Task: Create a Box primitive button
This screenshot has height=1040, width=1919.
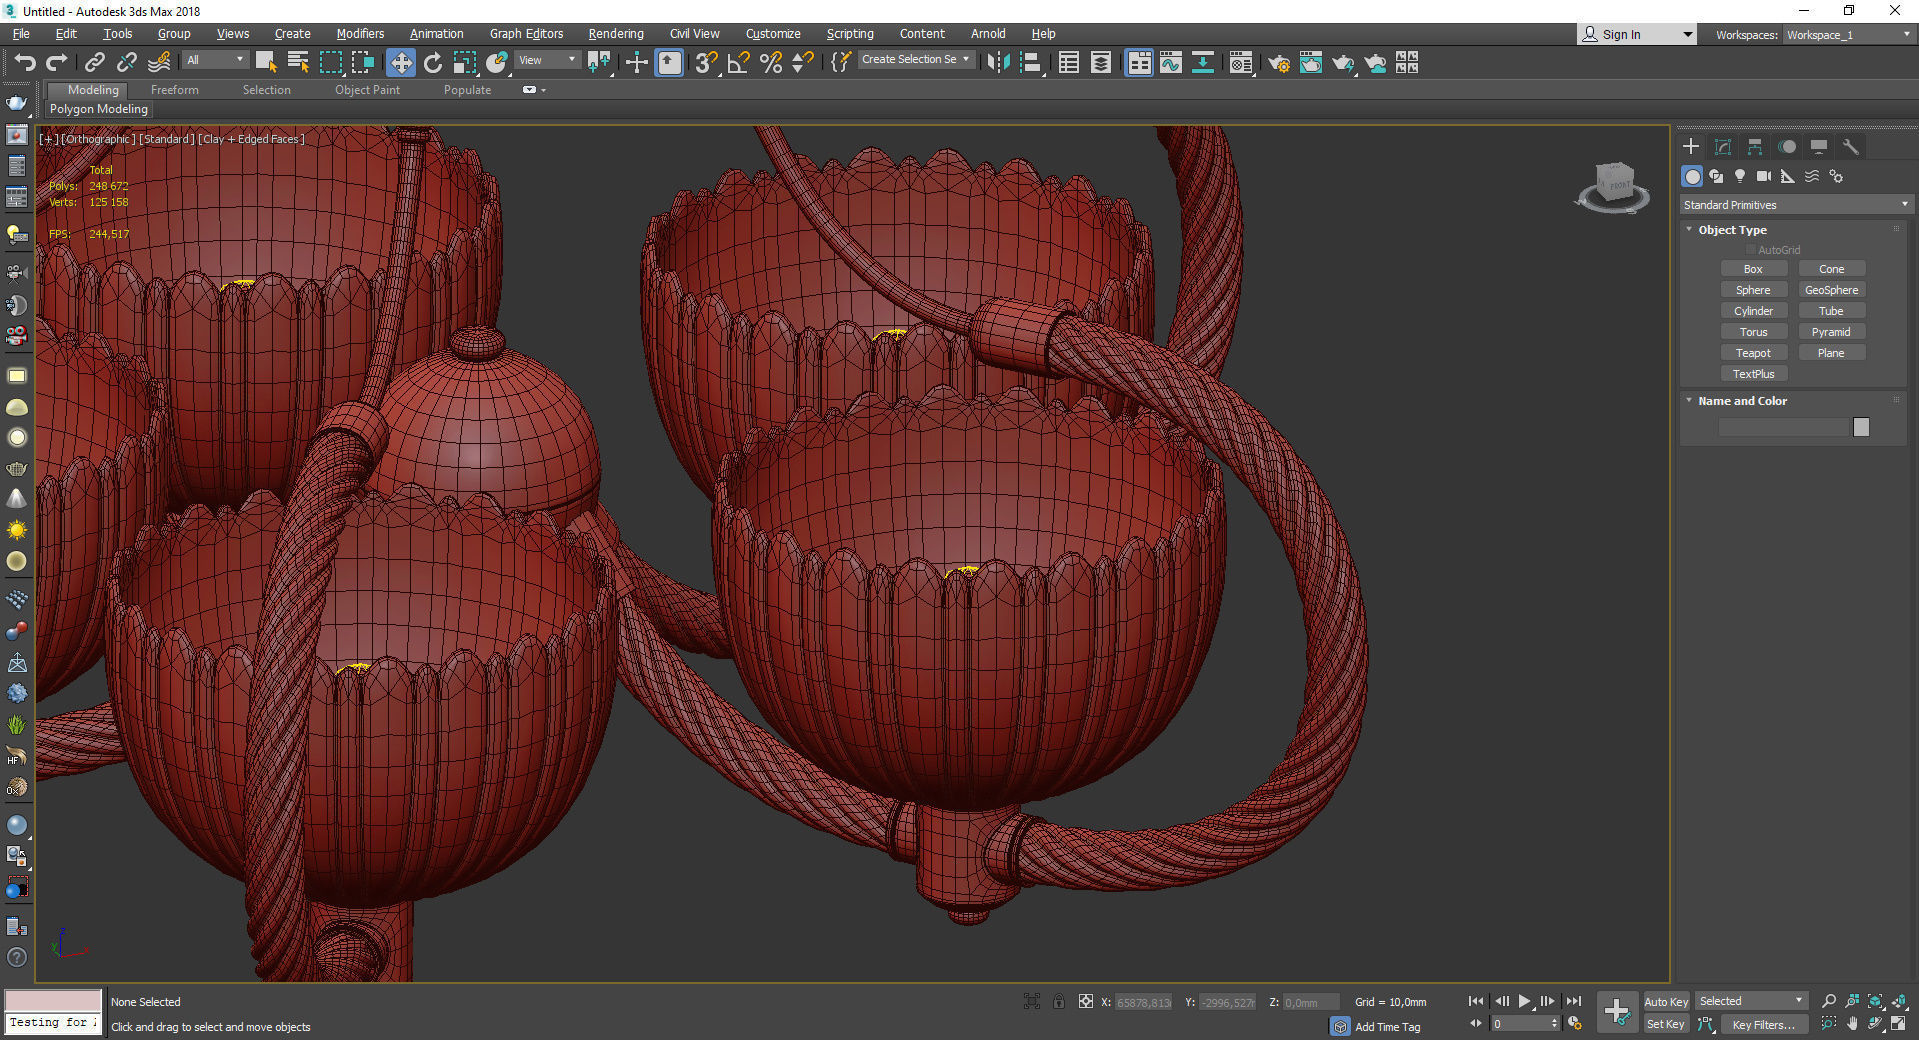Action: click(x=1753, y=269)
